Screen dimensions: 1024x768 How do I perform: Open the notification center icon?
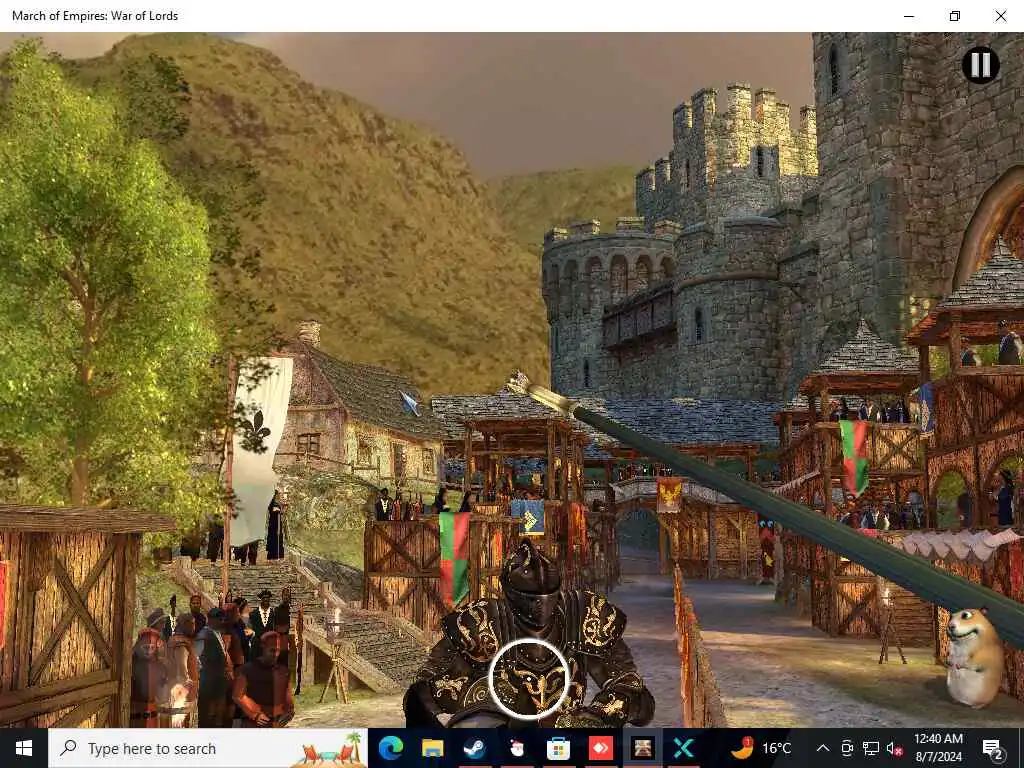pyautogui.click(x=993, y=748)
